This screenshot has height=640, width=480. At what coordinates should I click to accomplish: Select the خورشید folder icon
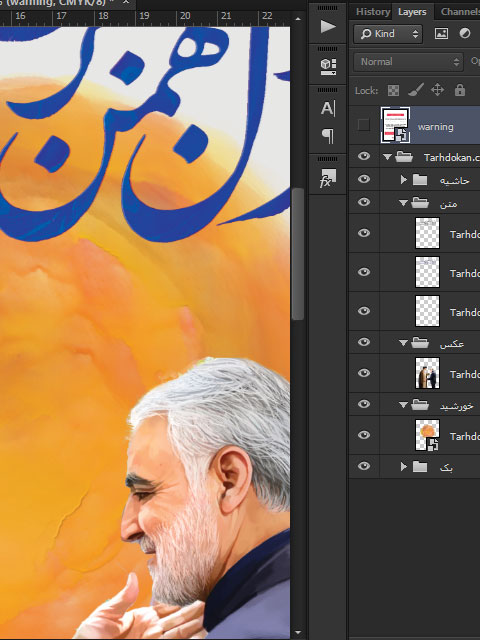420,404
